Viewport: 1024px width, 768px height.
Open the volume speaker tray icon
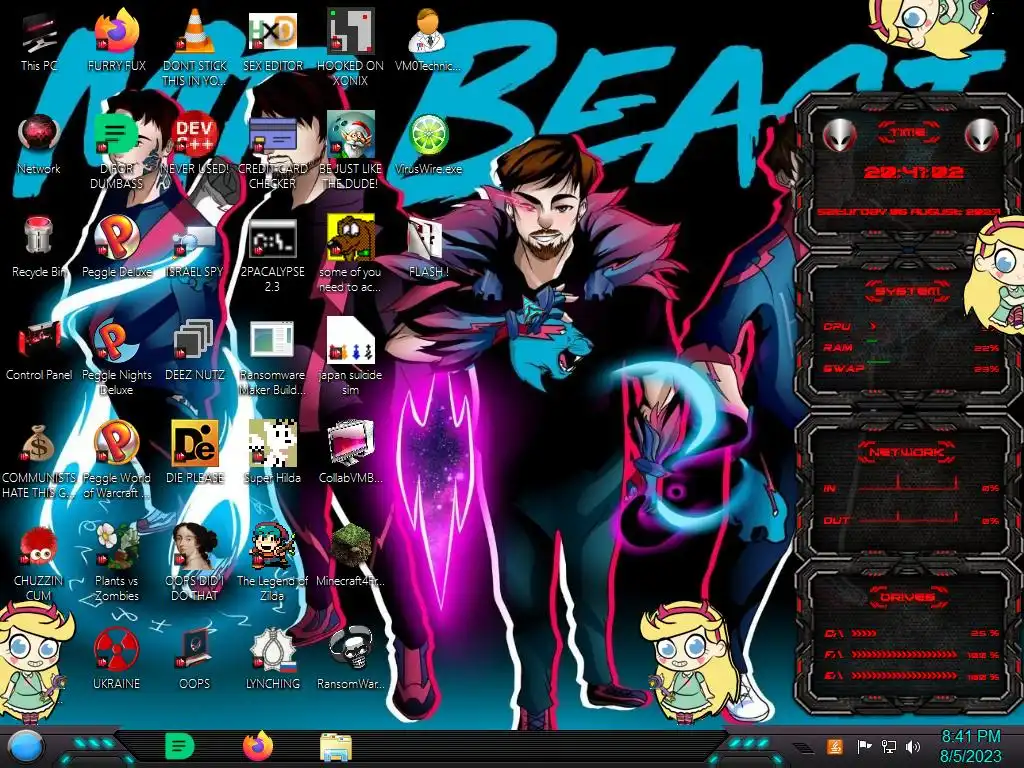(x=913, y=746)
